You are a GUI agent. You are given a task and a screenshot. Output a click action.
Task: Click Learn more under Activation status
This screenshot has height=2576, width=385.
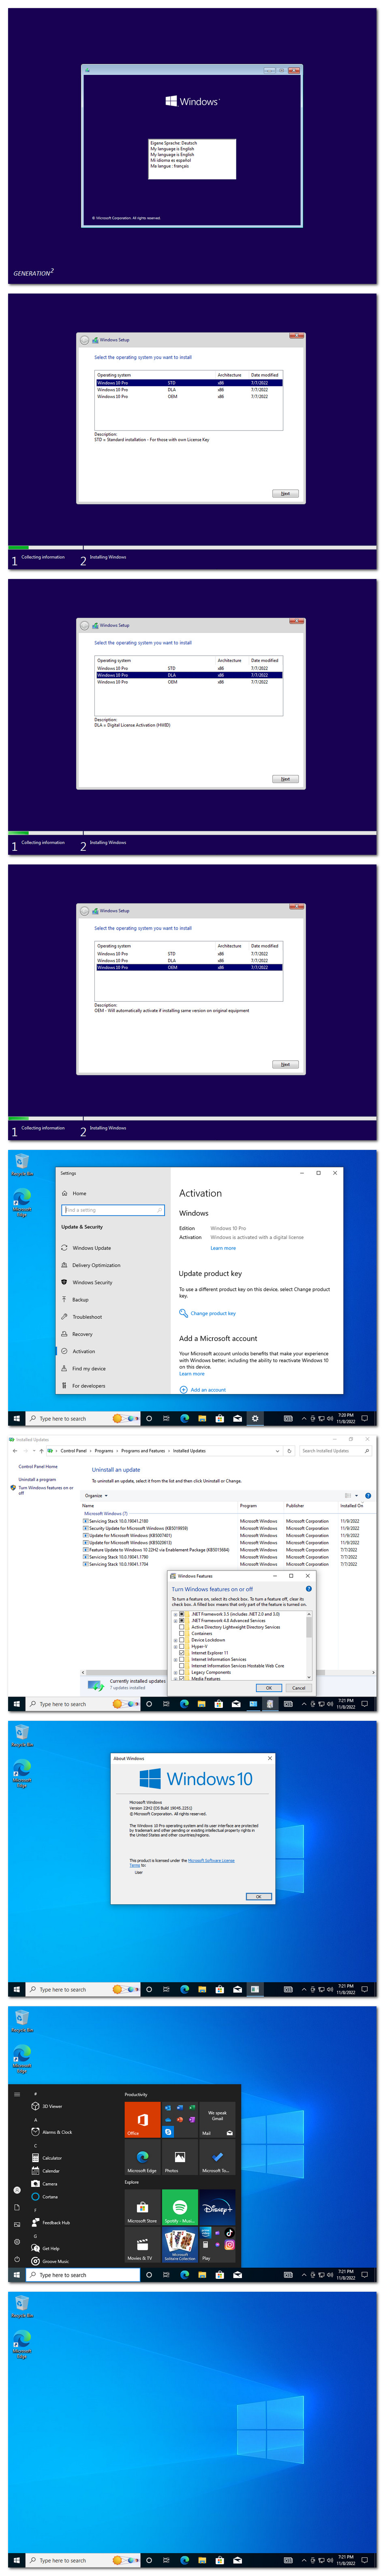[x=223, y=1248]
